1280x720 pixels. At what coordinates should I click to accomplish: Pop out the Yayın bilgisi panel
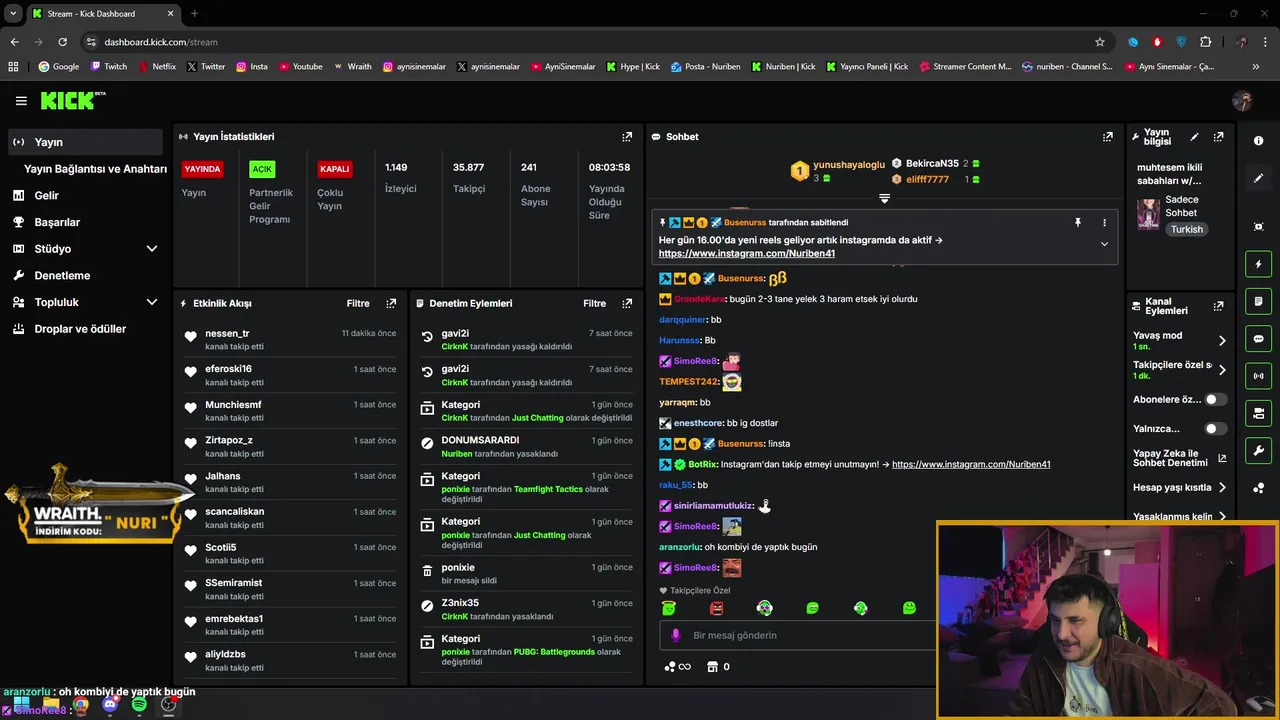[x=1218, y=137]
